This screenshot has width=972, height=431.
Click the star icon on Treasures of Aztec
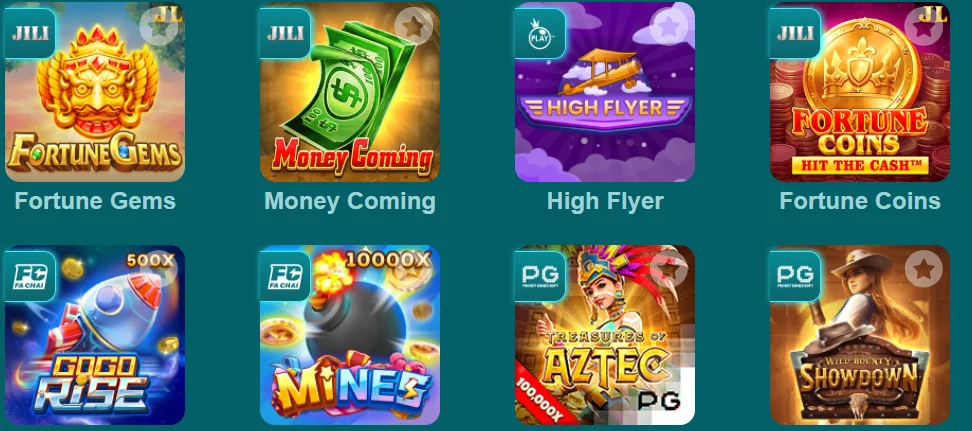(668, 269)
